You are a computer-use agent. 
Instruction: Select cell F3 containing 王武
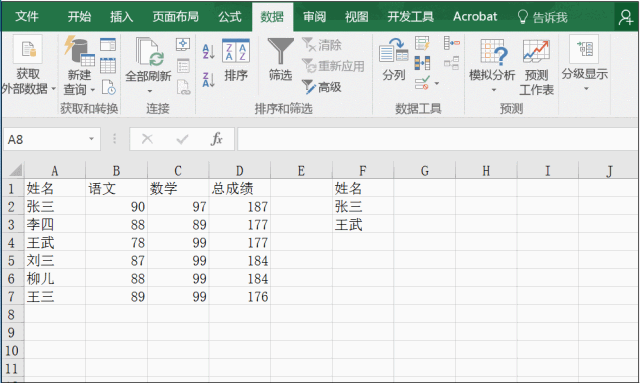tap(363, 225)
